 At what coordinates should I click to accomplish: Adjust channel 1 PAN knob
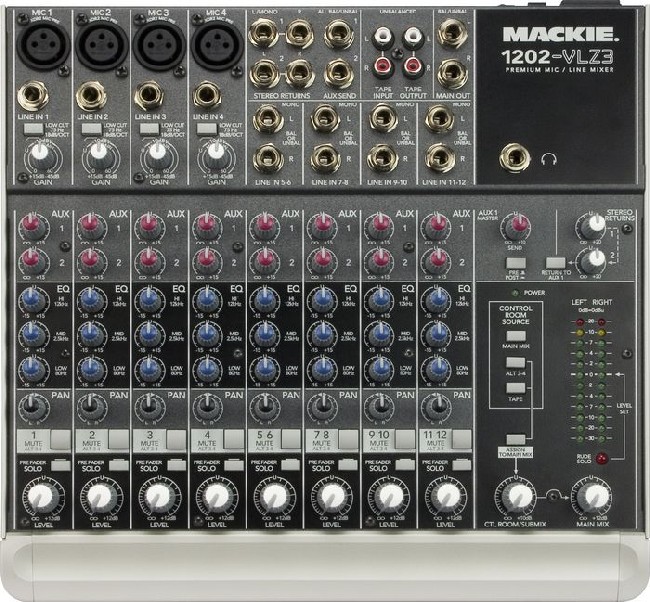[33, 407]
